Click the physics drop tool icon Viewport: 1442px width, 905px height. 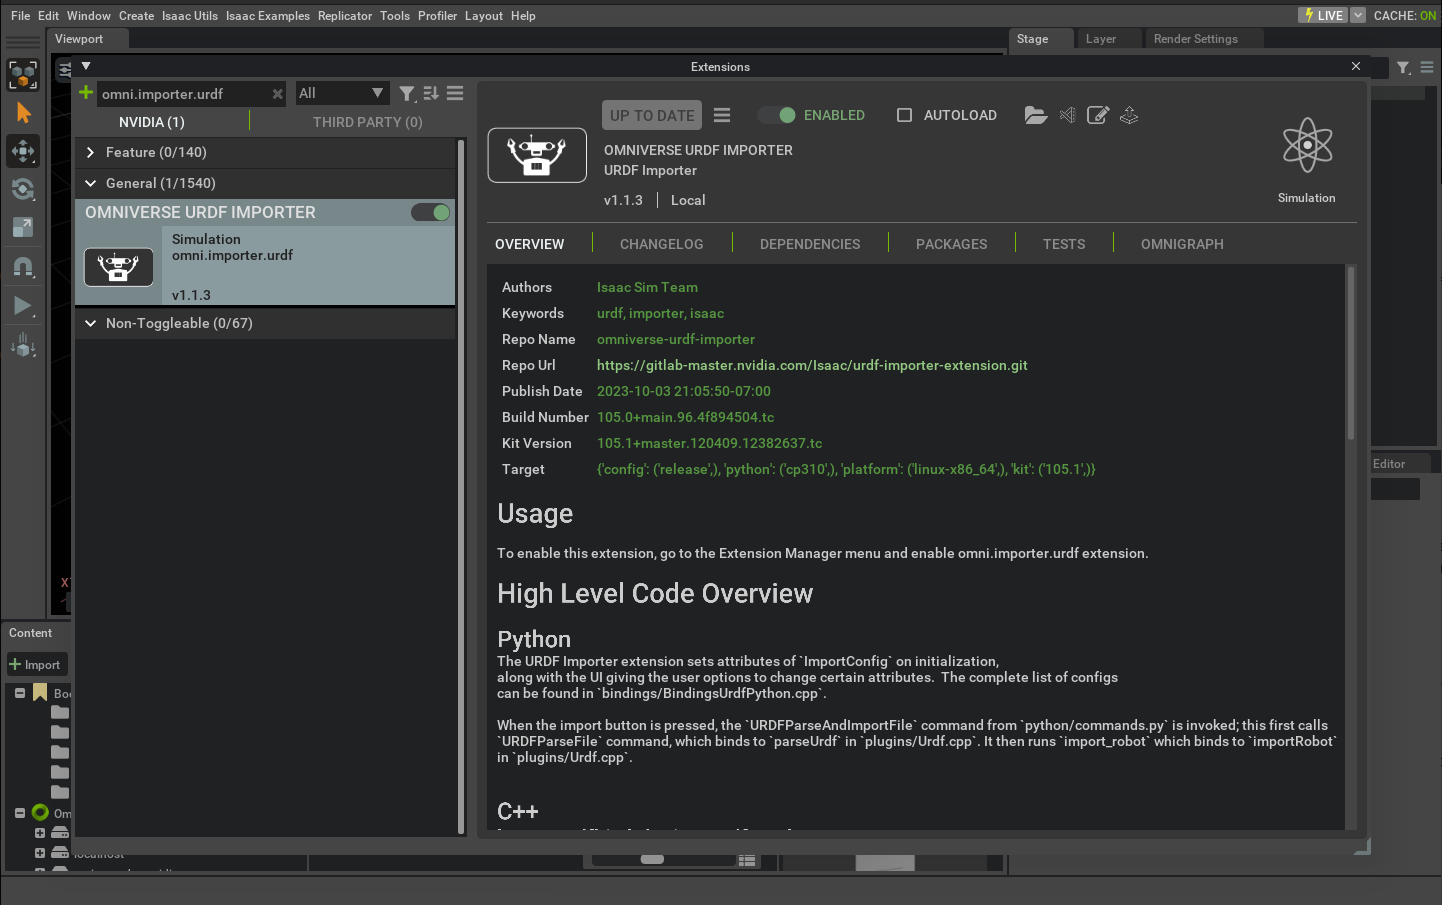(23, 346)
